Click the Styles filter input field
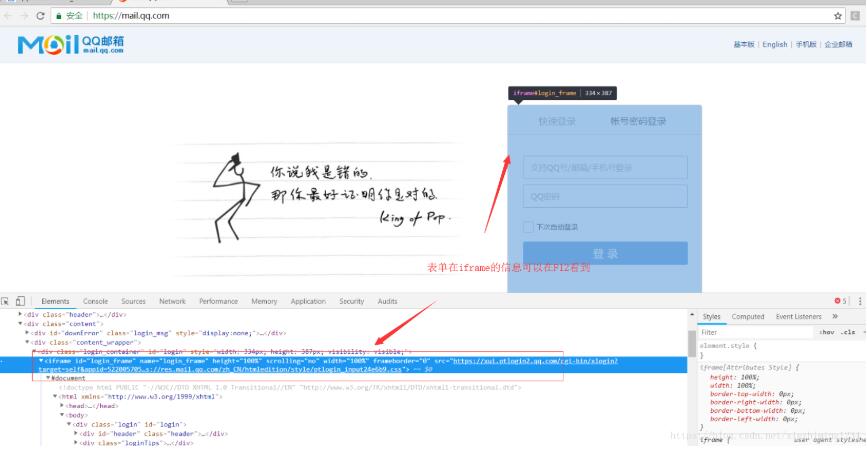 (x=750, y=332)
